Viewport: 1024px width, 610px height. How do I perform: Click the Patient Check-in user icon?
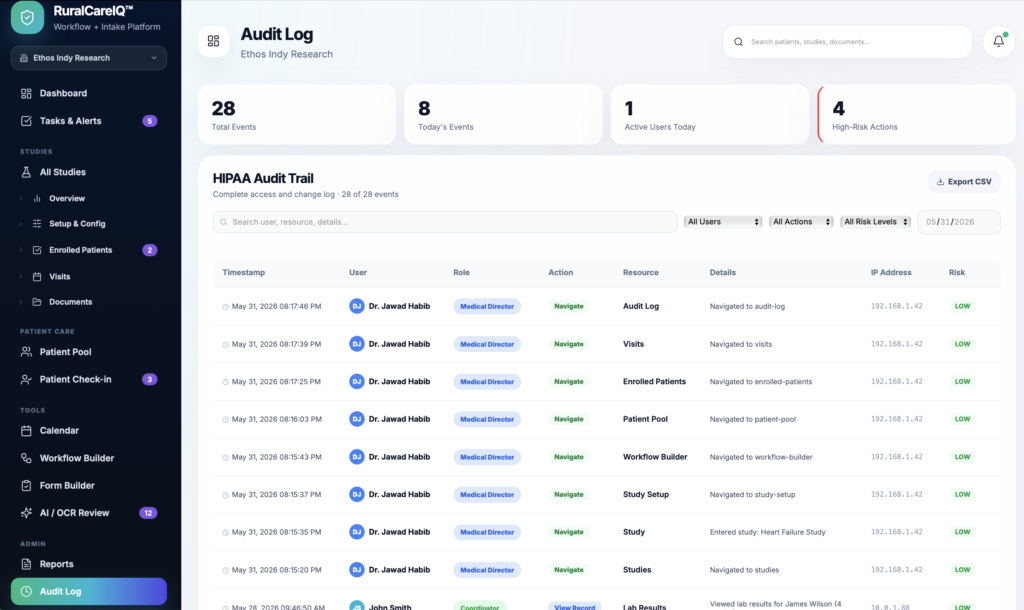coord(26,379)
